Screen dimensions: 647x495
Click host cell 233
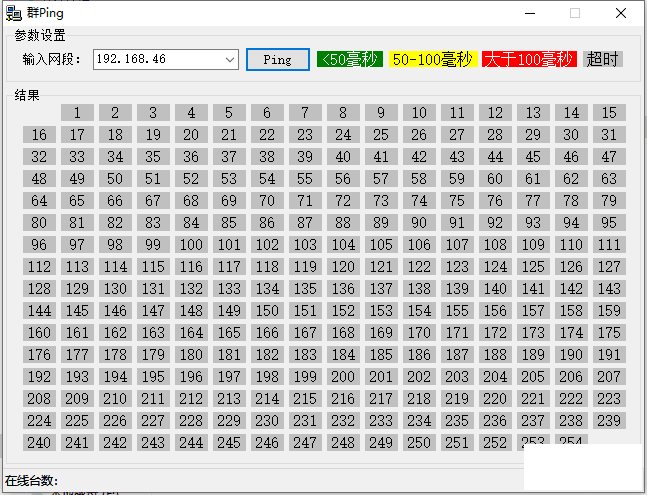click(381, 421)
